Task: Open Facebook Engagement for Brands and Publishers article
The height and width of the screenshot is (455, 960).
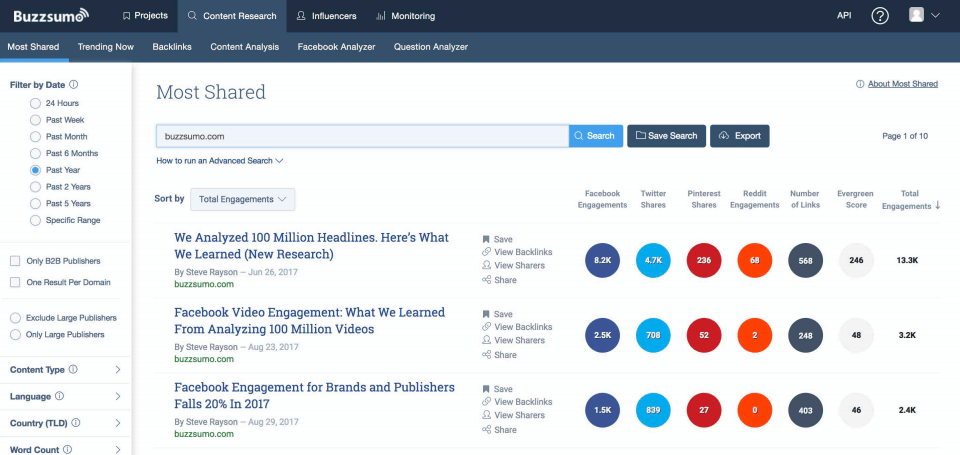Action: pos(314,396)
